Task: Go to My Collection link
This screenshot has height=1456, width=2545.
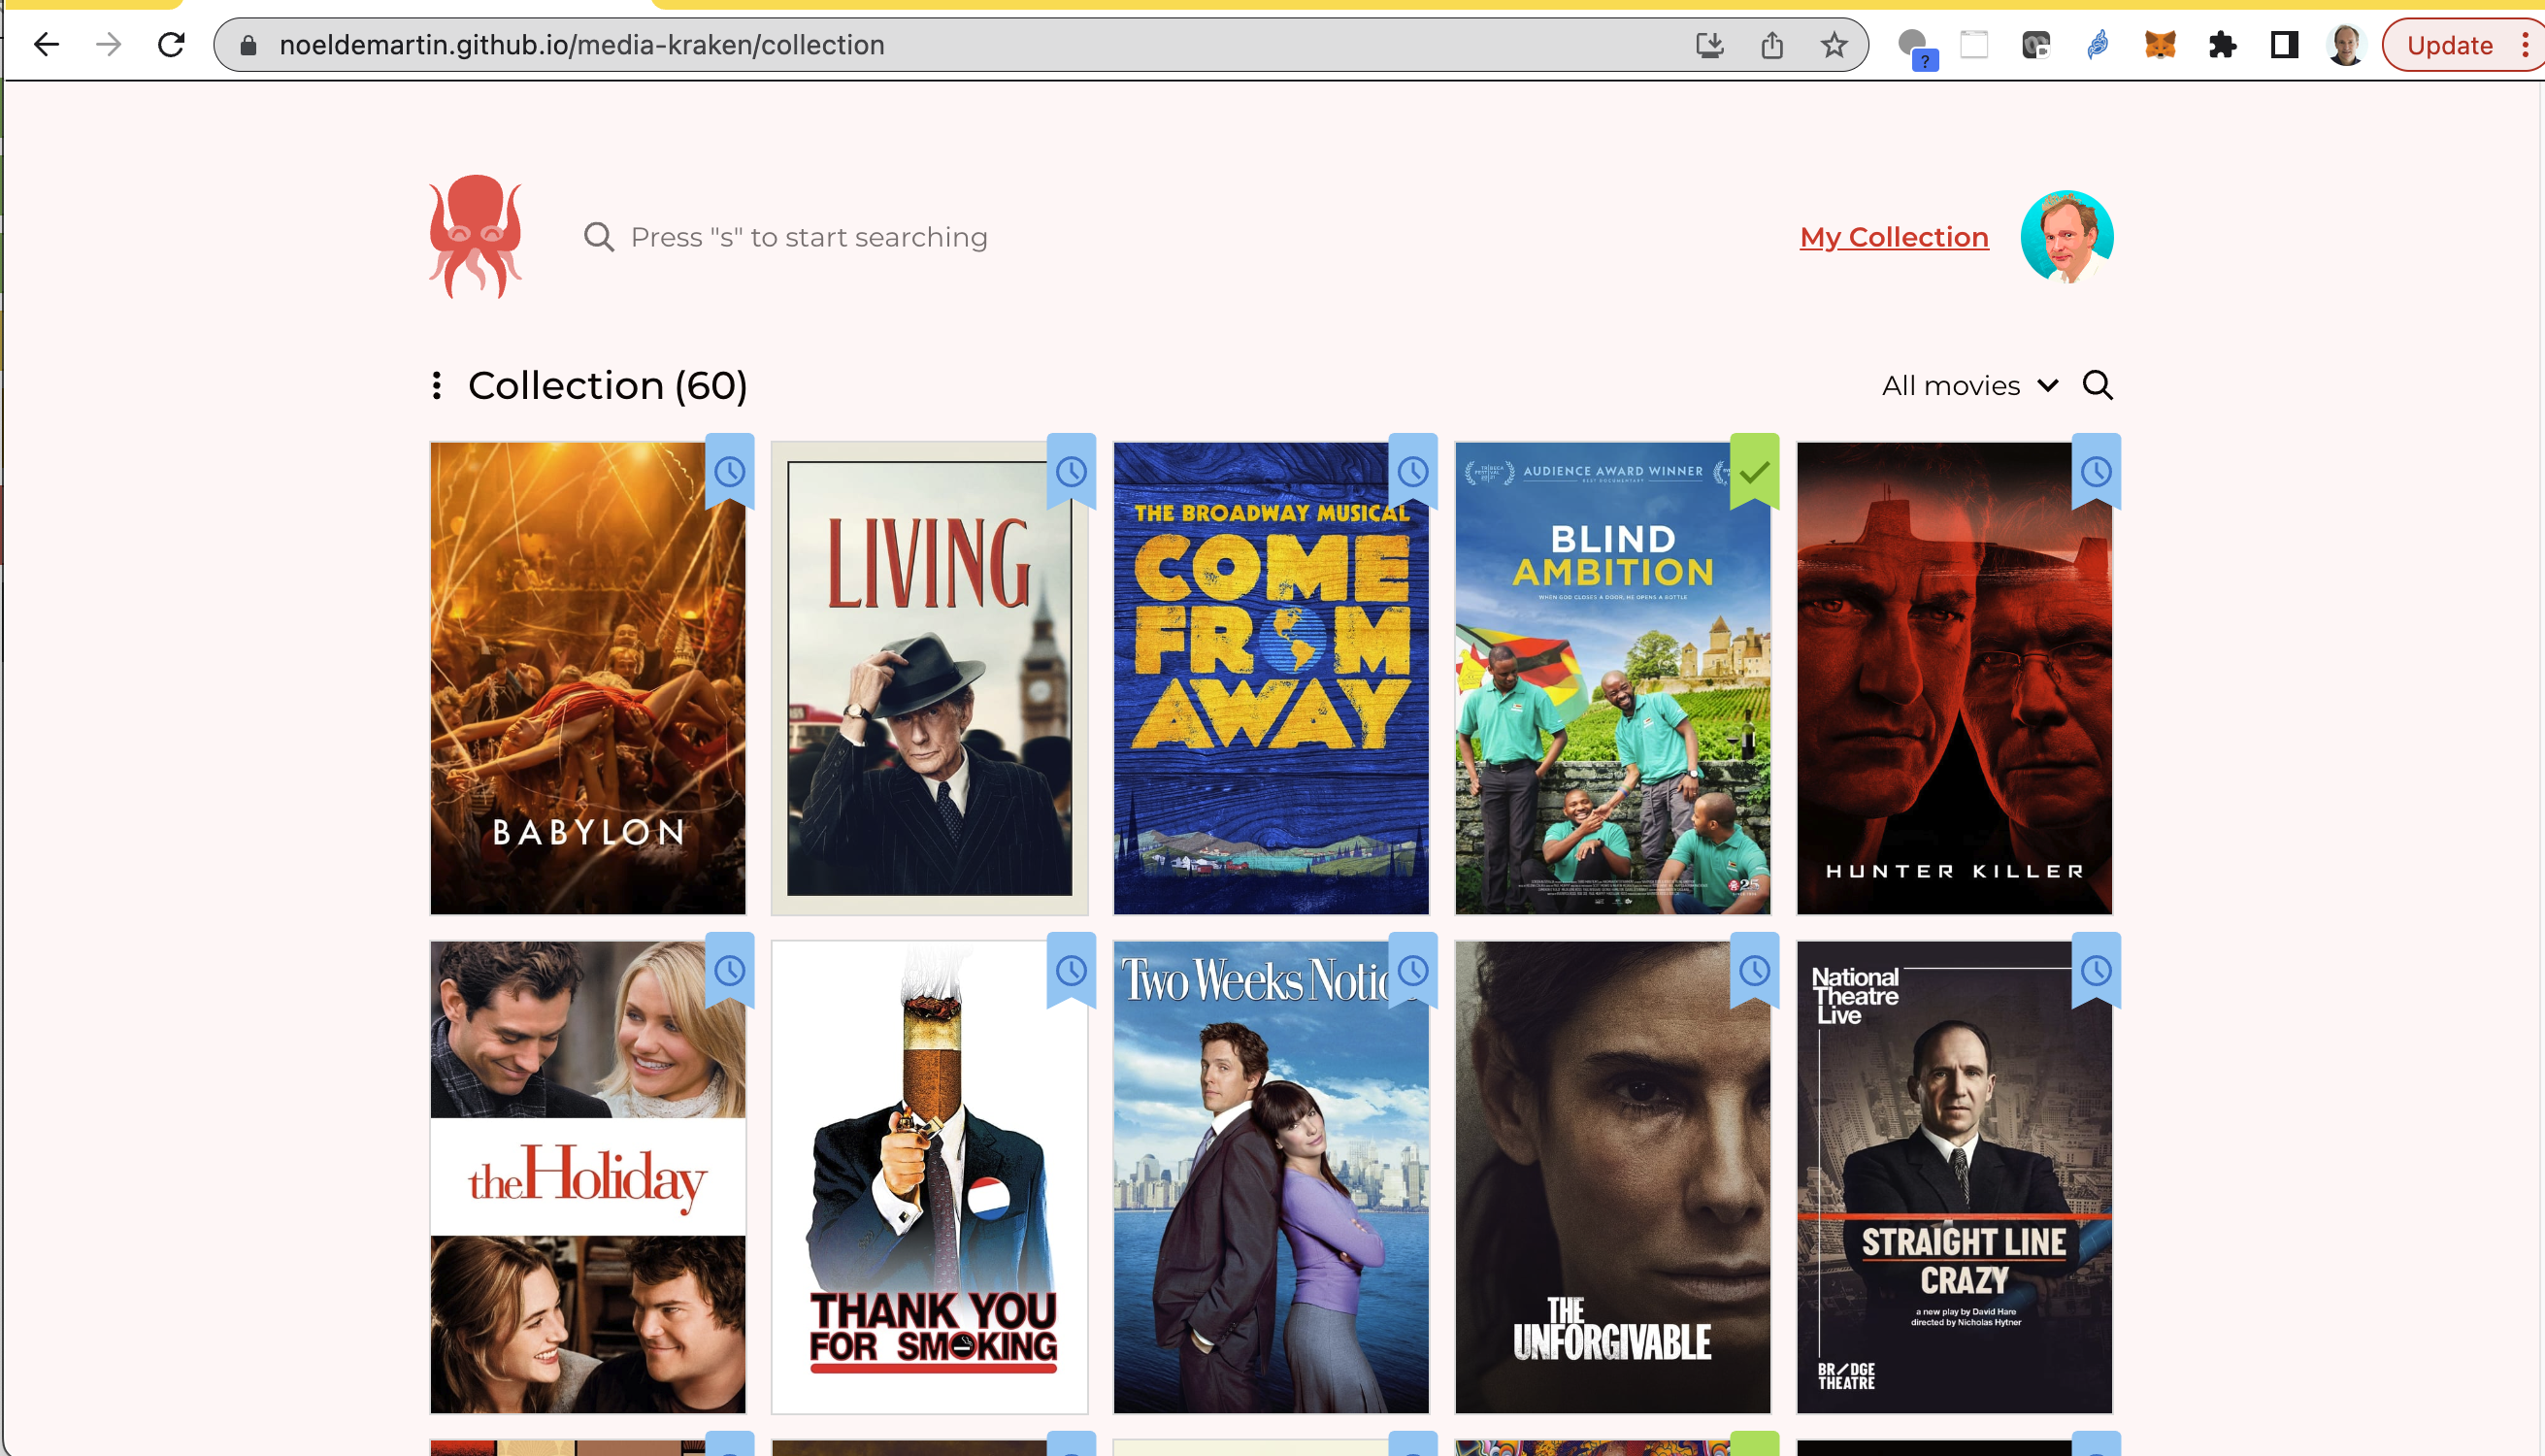Action: coord(1893,237)
